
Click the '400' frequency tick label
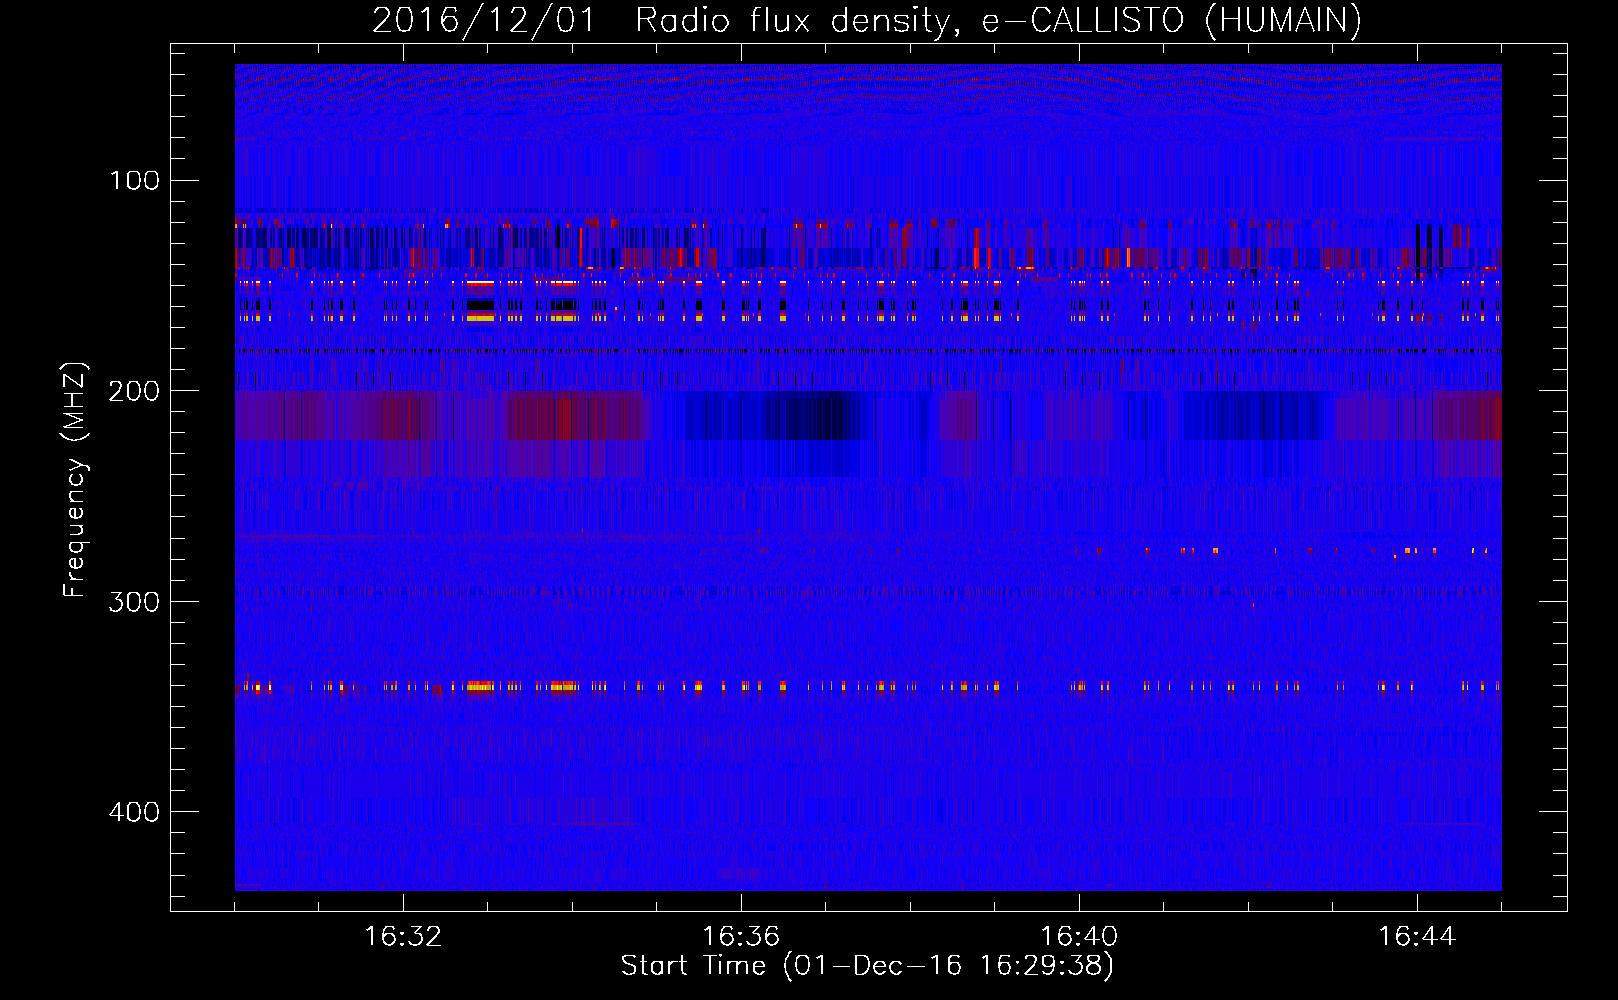pyautogui.click(x=134, y=811)
